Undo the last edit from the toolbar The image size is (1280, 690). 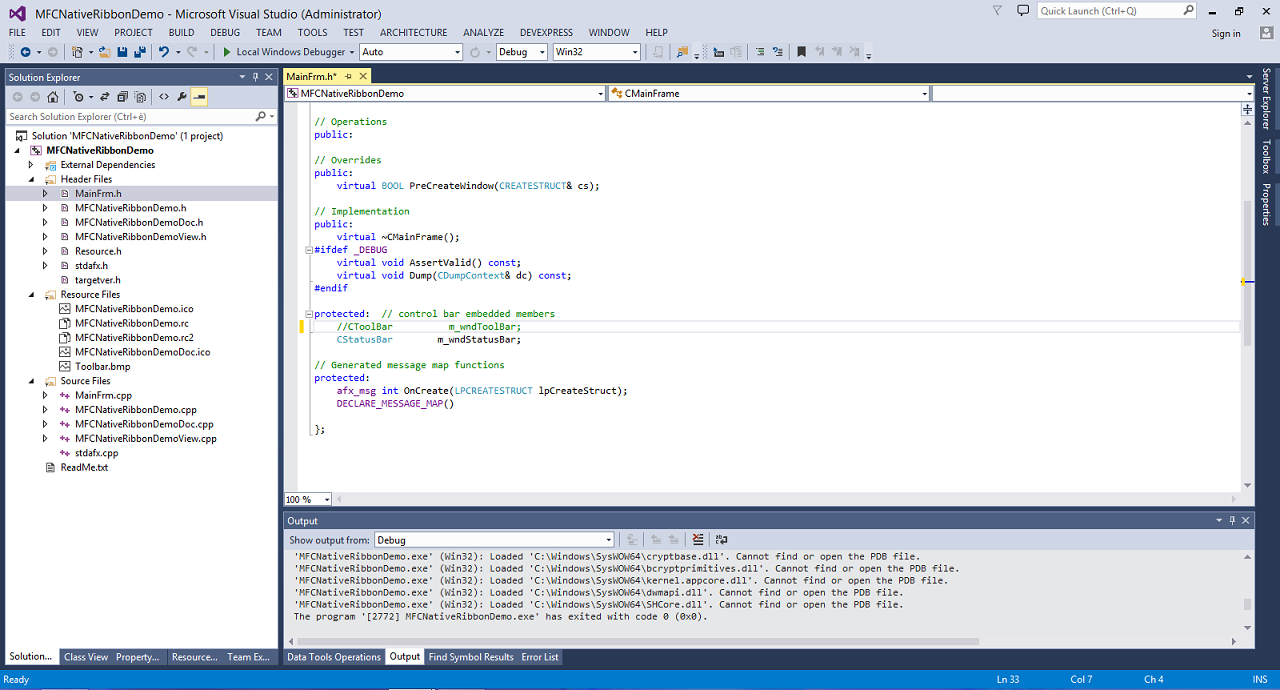pyautogui.click(x=164, y=52)
